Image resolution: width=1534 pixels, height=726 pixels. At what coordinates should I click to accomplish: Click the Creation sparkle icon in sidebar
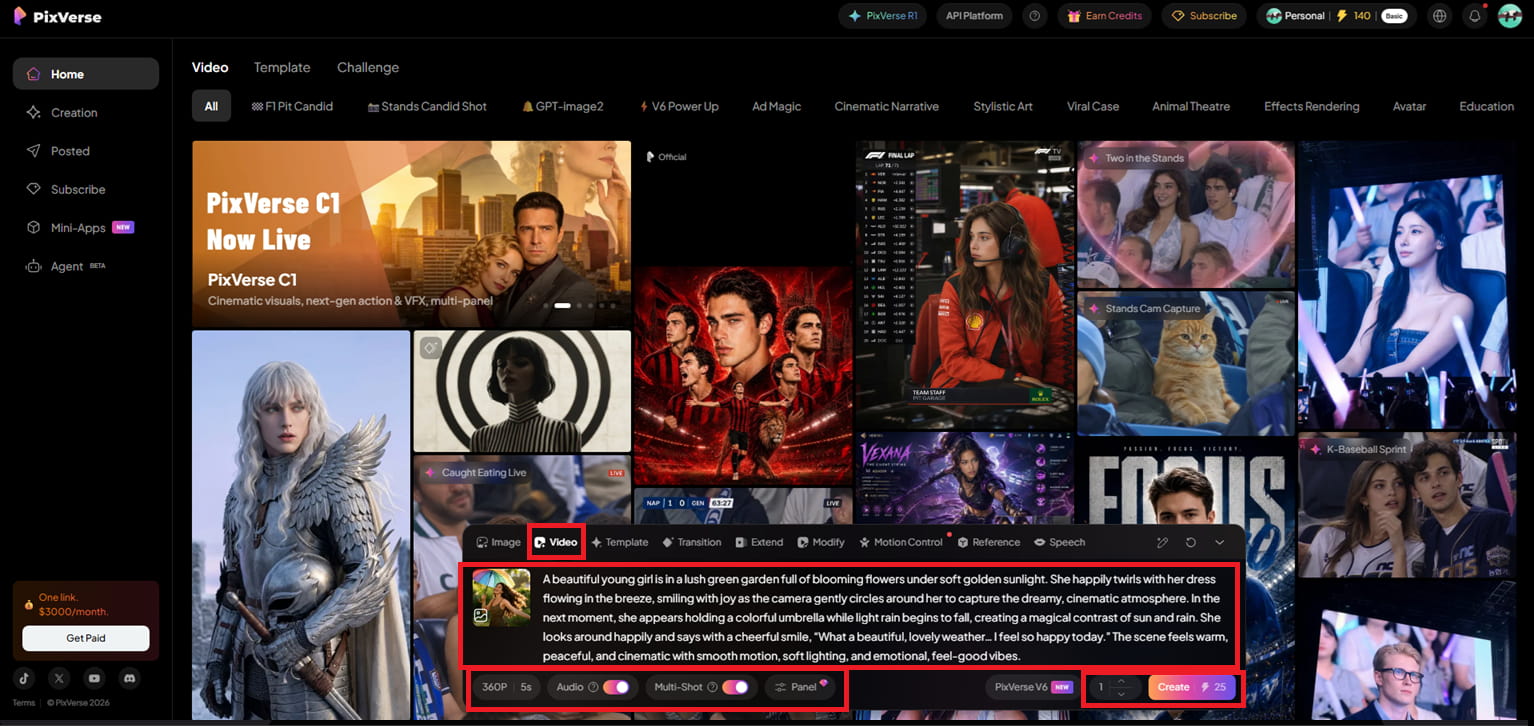[34, 113]
